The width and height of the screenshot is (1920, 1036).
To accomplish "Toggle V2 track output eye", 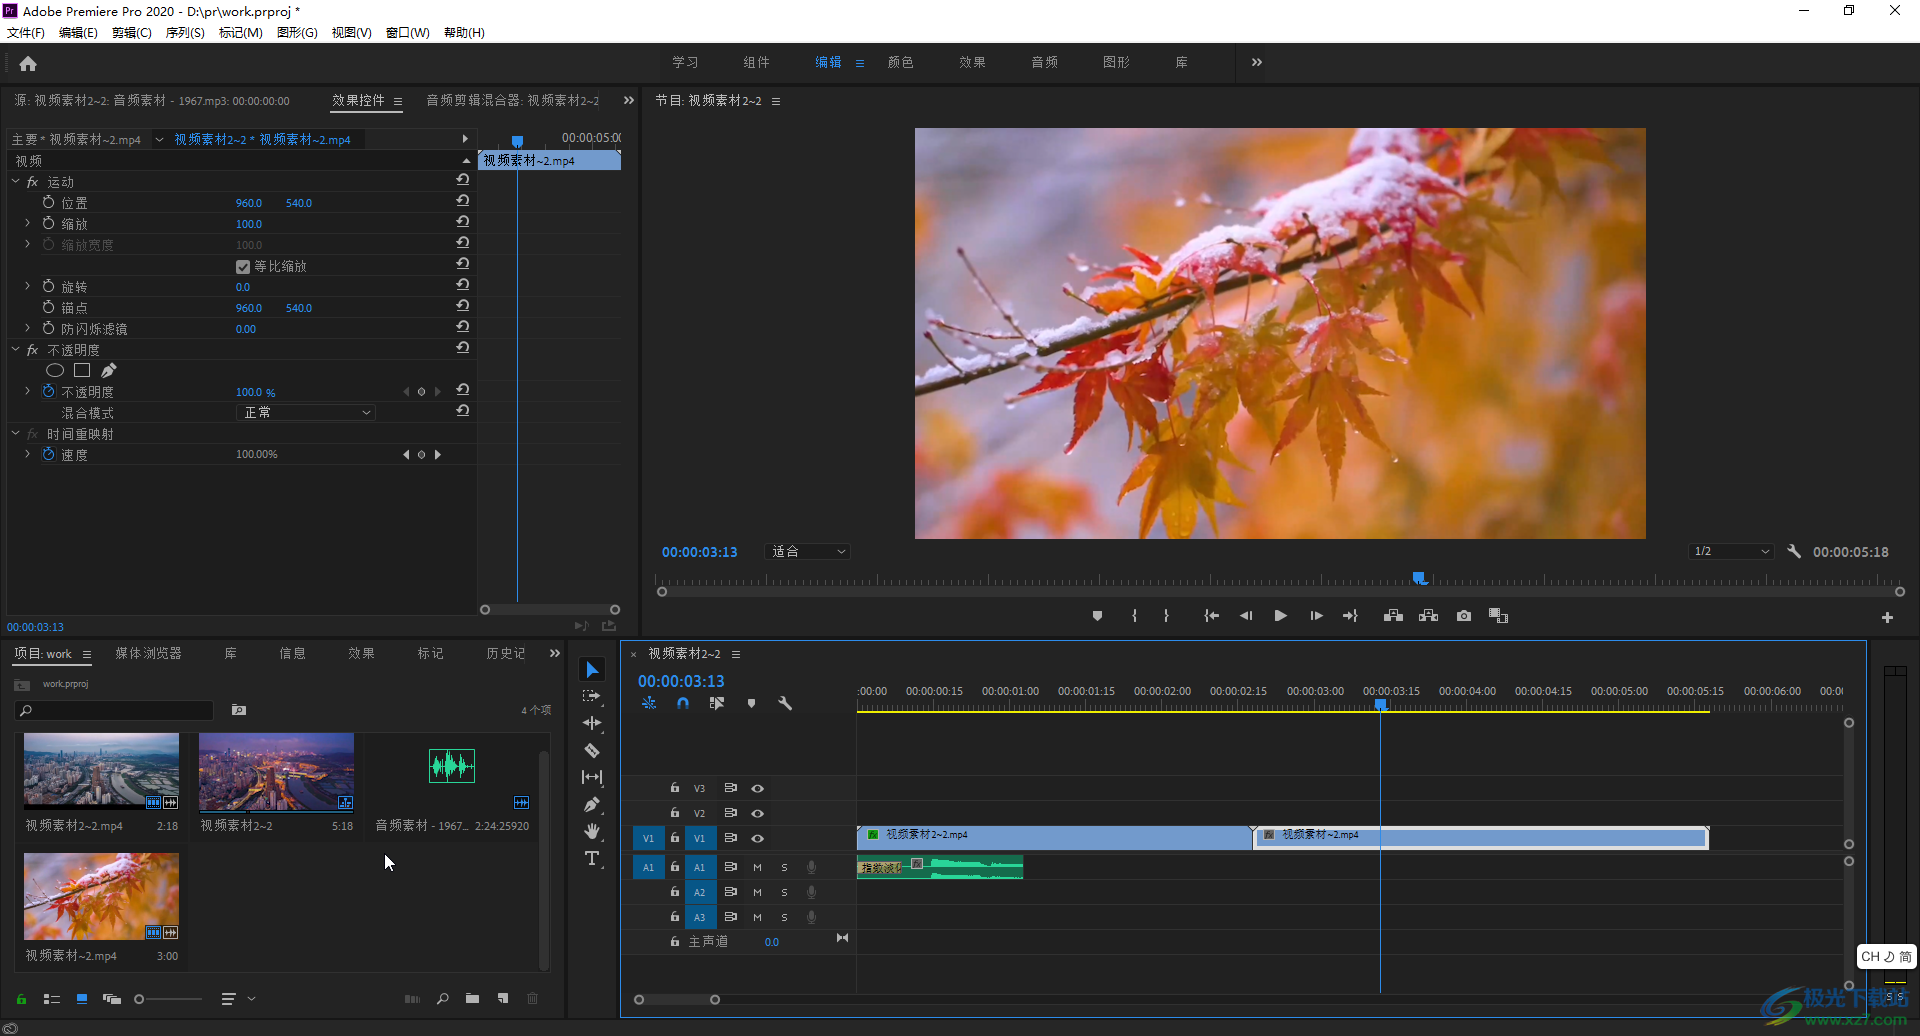I will [x=757, y=814].
